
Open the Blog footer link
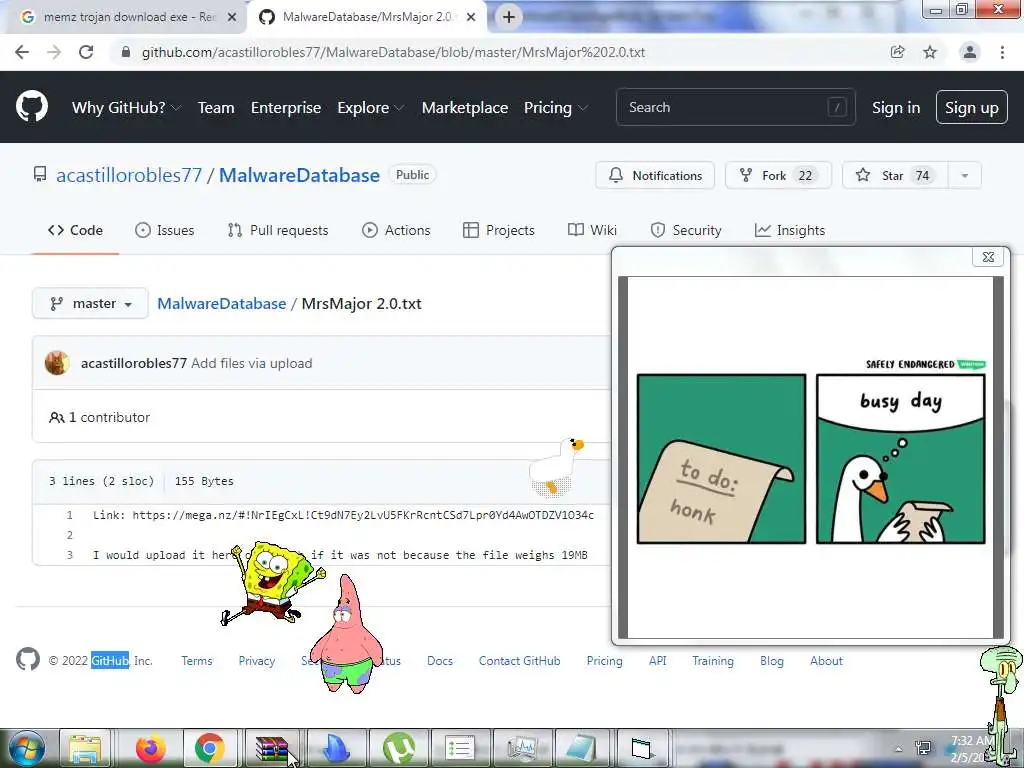tap(771, 661)
